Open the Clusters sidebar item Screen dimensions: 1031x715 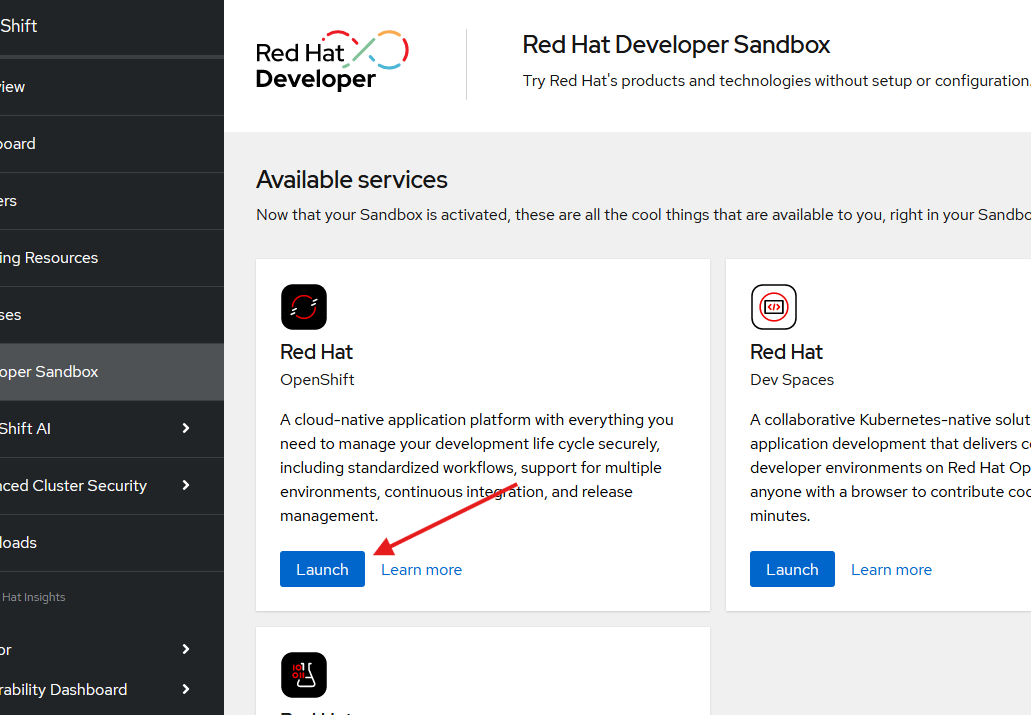coord(112,201)
